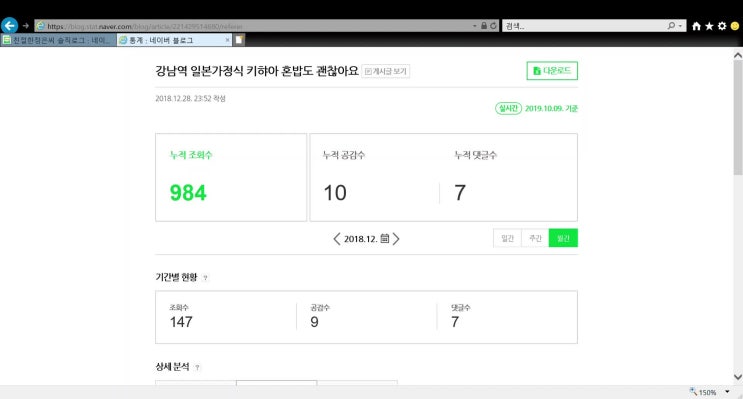Click the smiley feedback icon

tap(735, 26)
